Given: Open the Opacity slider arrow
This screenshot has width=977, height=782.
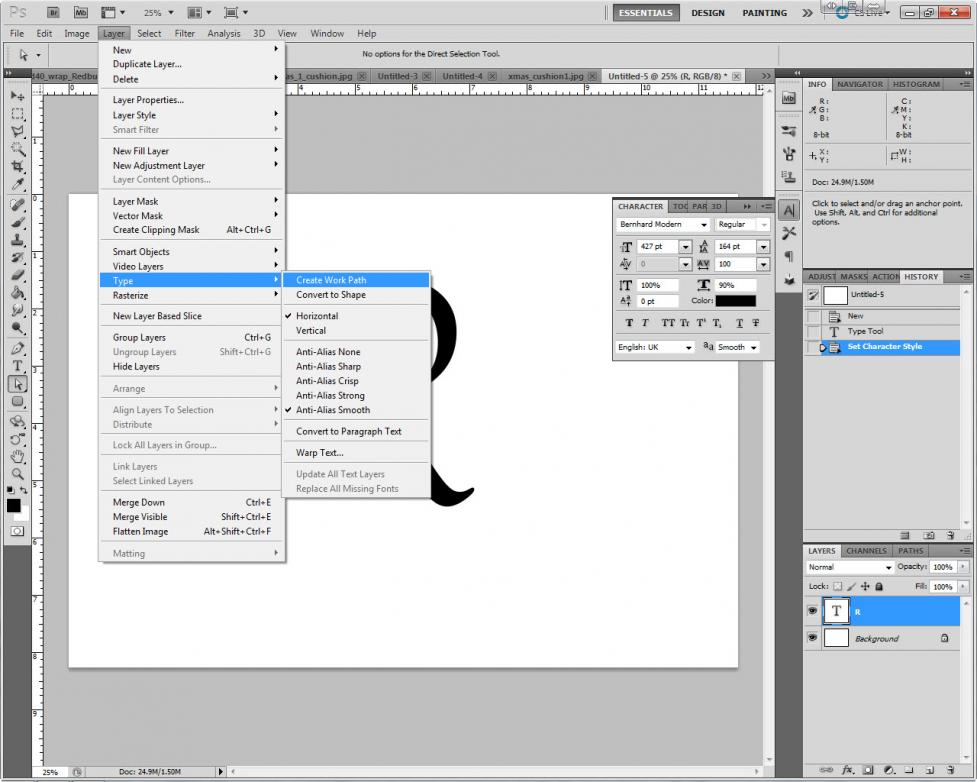Looking at the screenshot, I should (963, 566).
